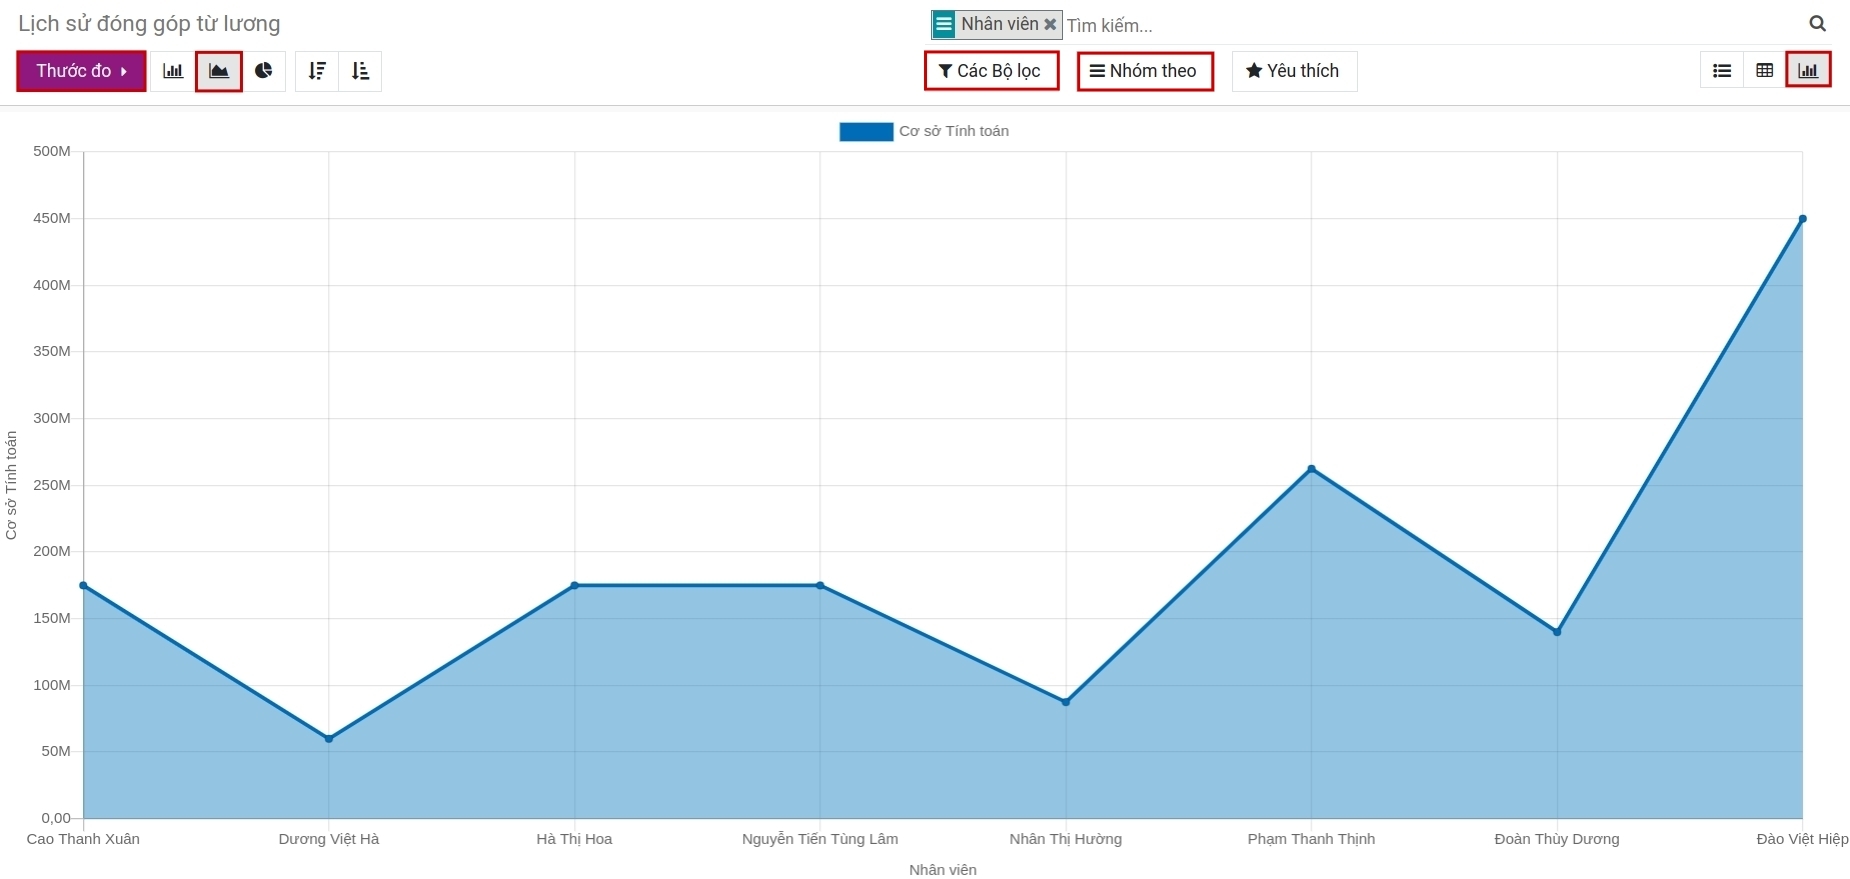The image size is (1850, 879).
Task: Toggle the Cơ sở Tính toán legend label
Action: tap(953, 132)
